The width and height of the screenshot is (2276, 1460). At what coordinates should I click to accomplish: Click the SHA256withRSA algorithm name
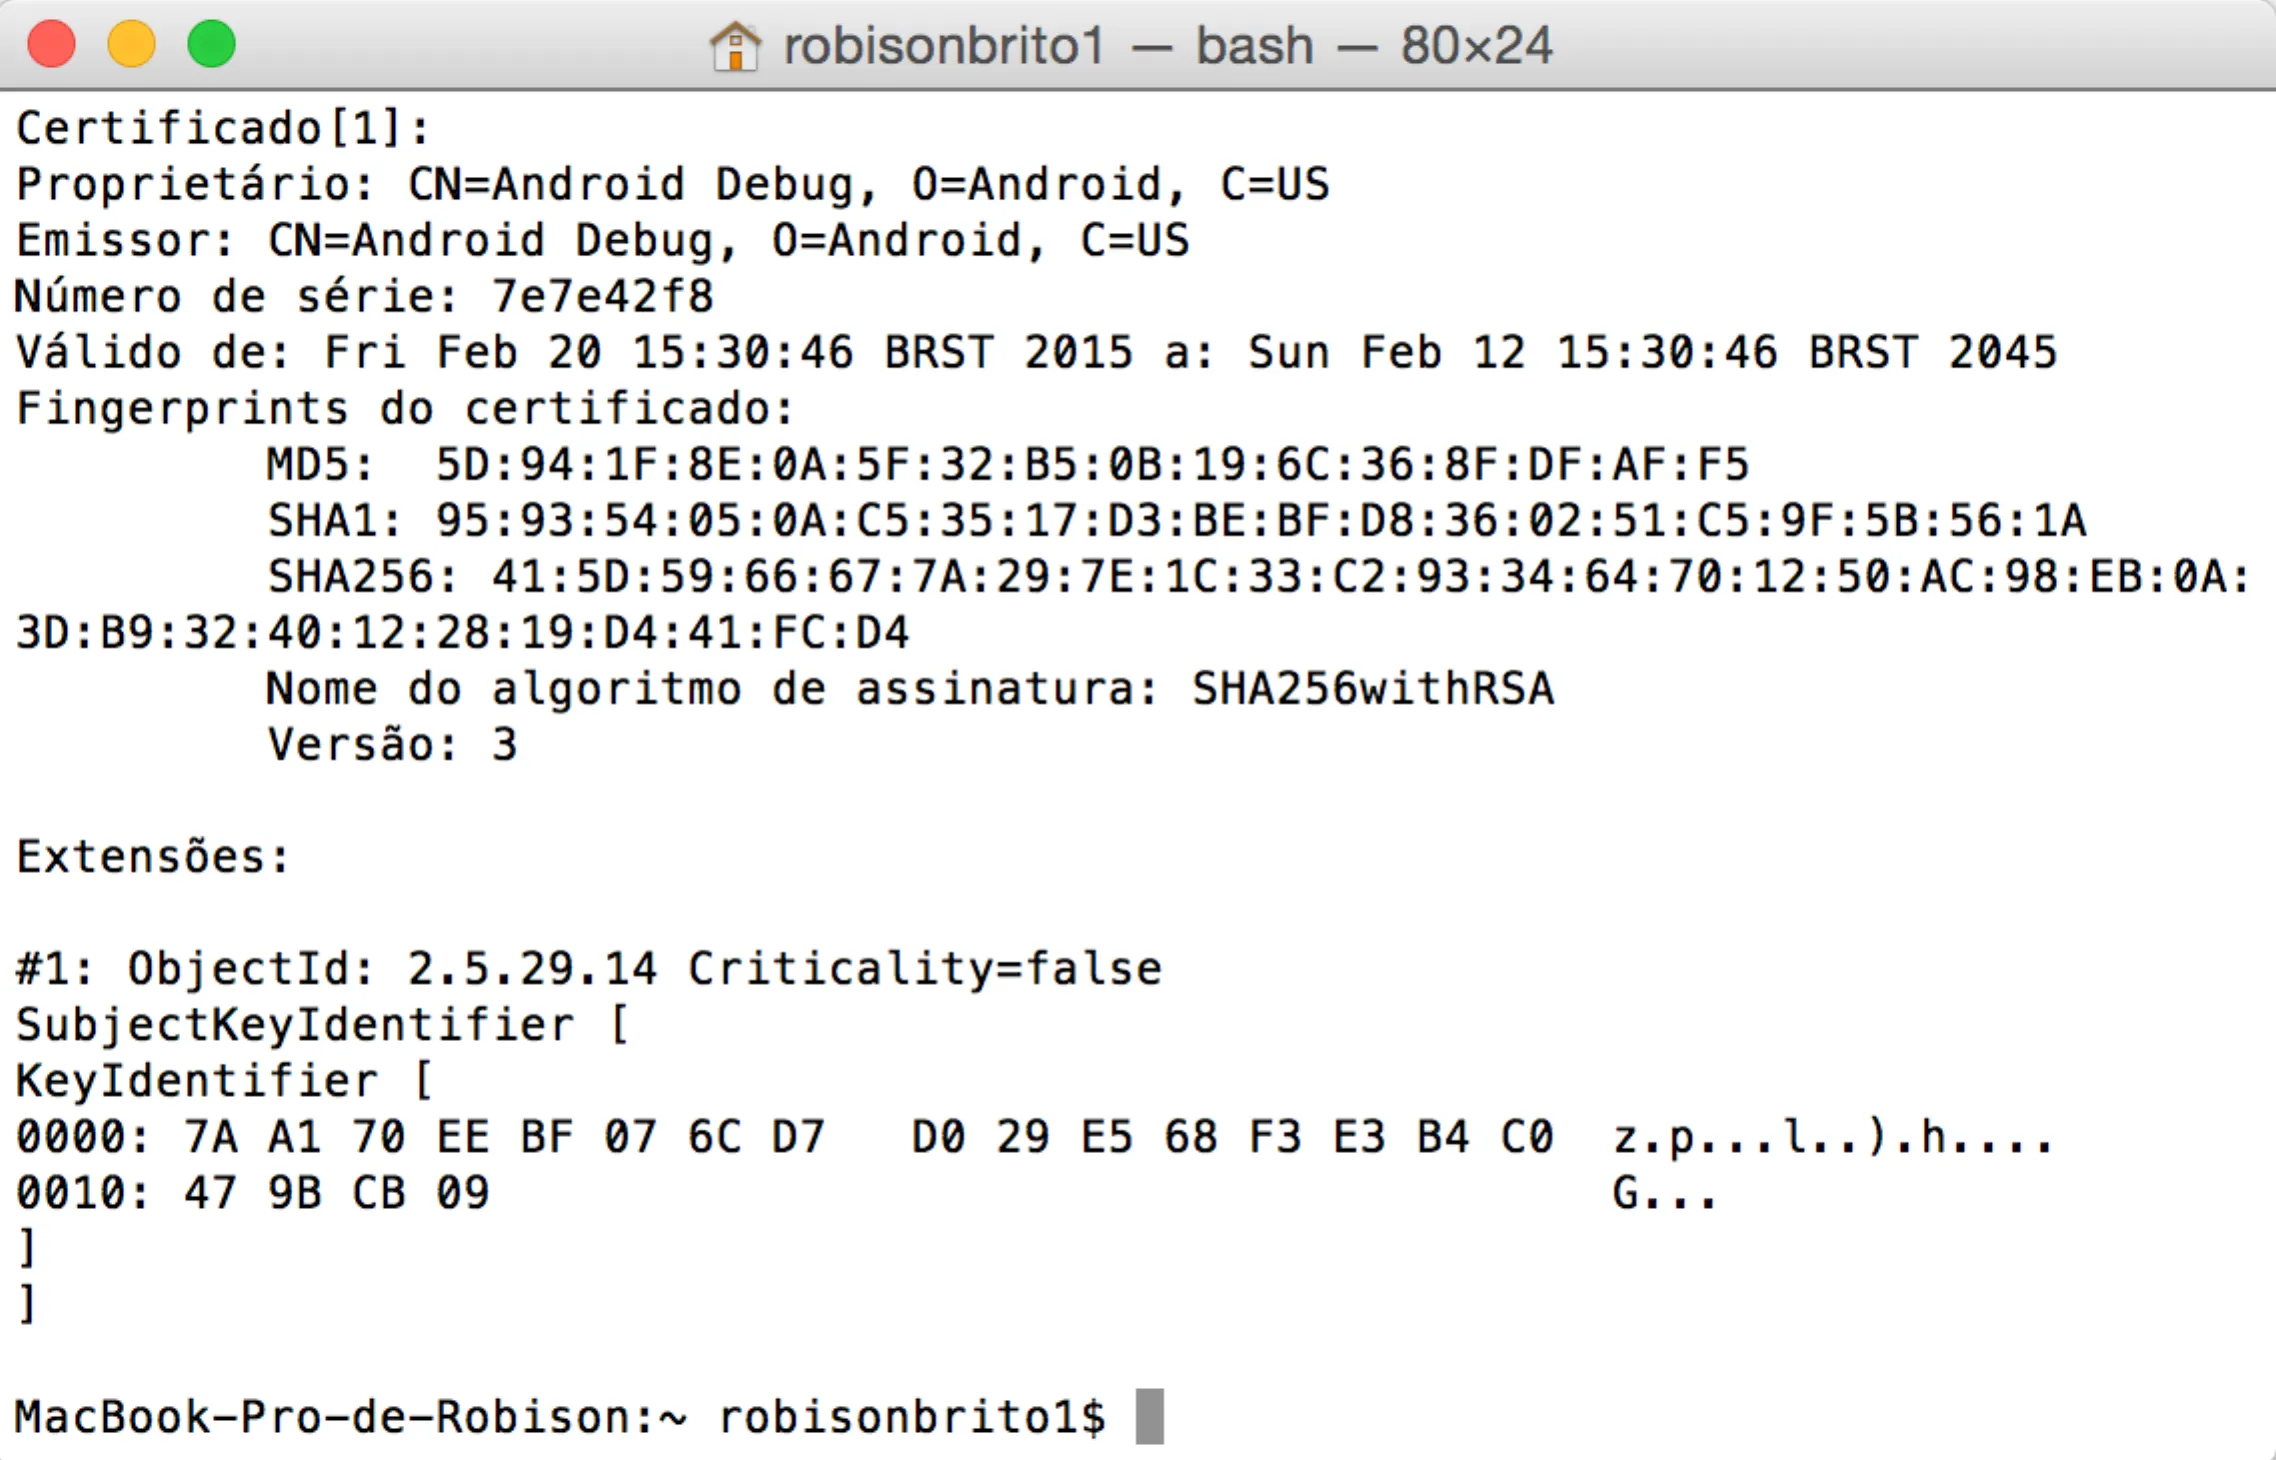(1372, 689)
